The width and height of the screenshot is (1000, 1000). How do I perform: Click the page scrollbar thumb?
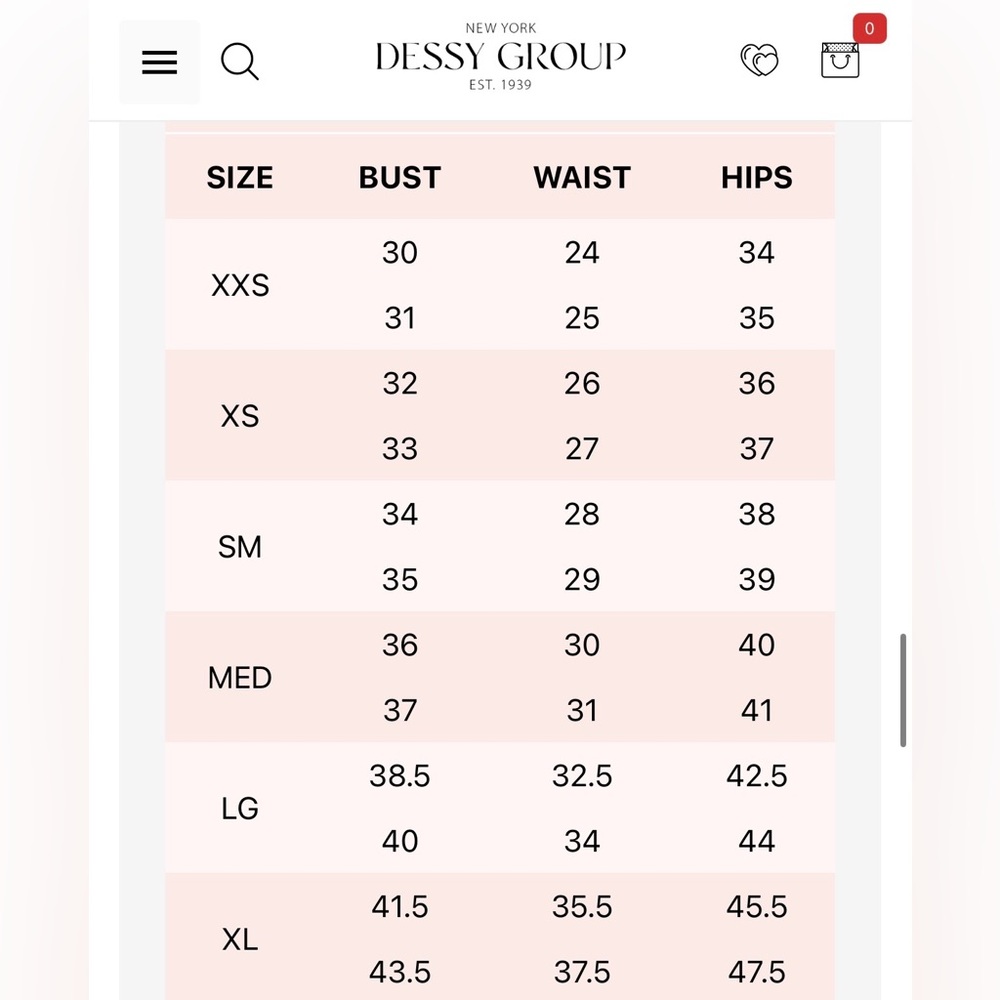(902, 690)
